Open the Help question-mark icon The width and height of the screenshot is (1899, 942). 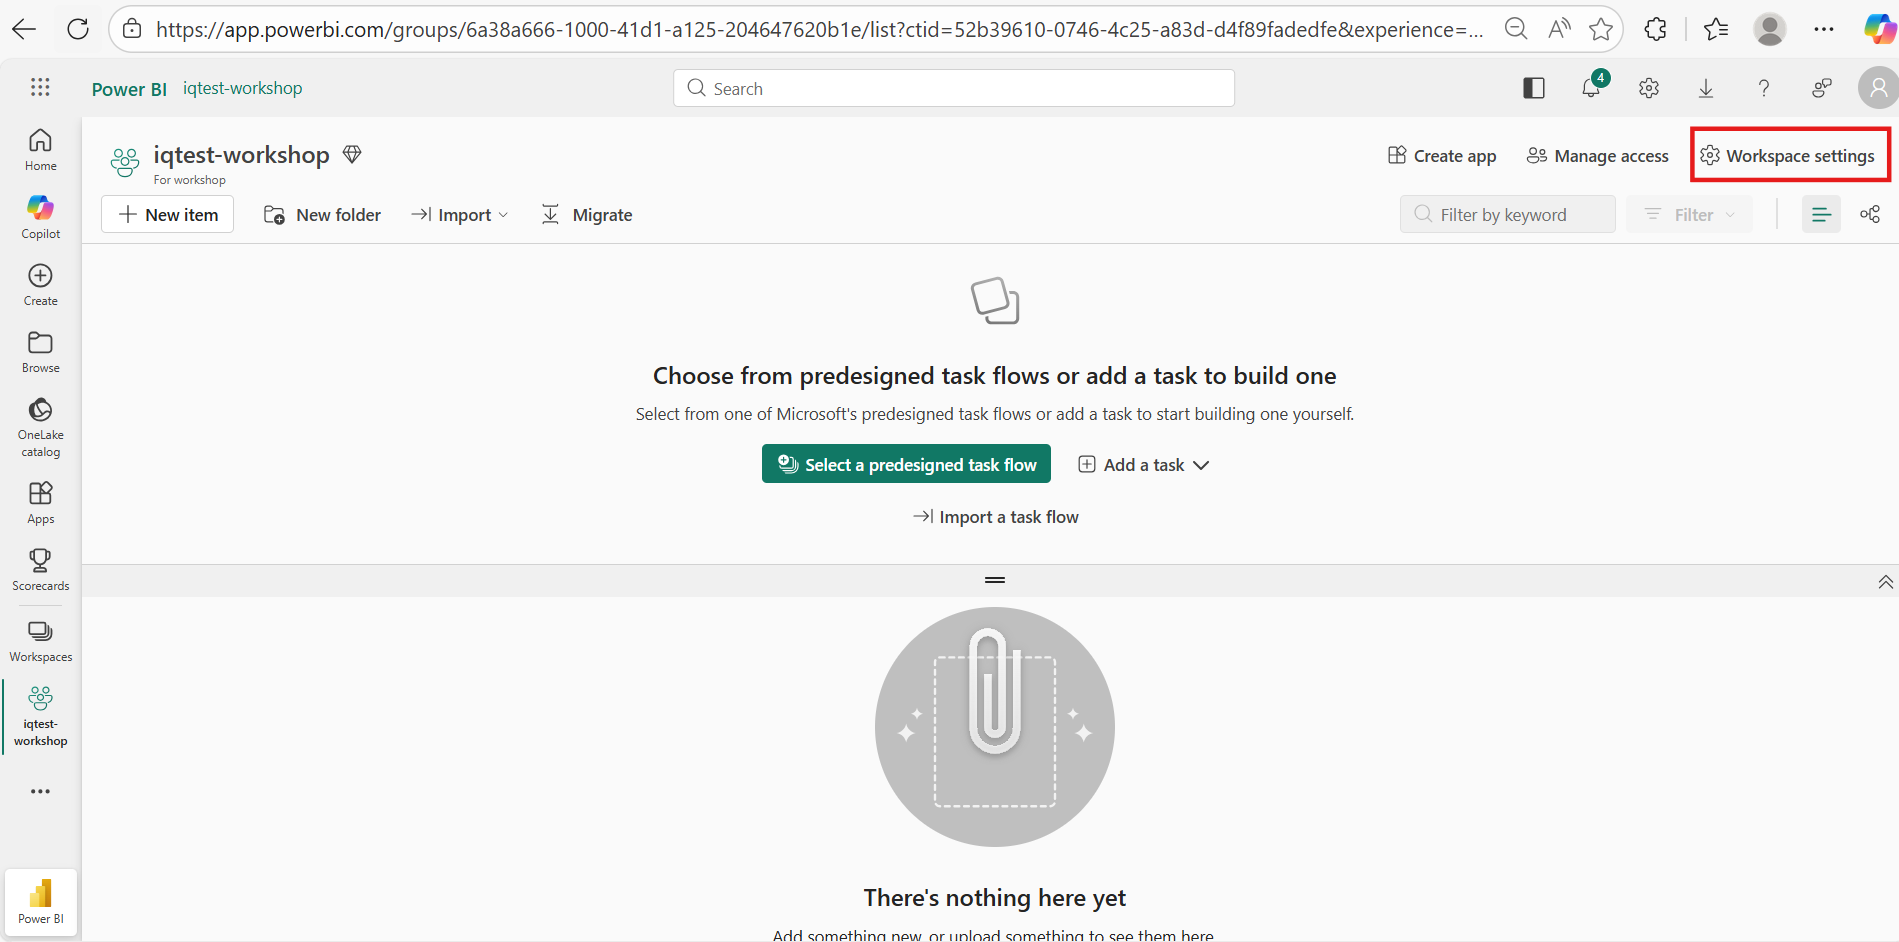click(x=1763, y=88)
